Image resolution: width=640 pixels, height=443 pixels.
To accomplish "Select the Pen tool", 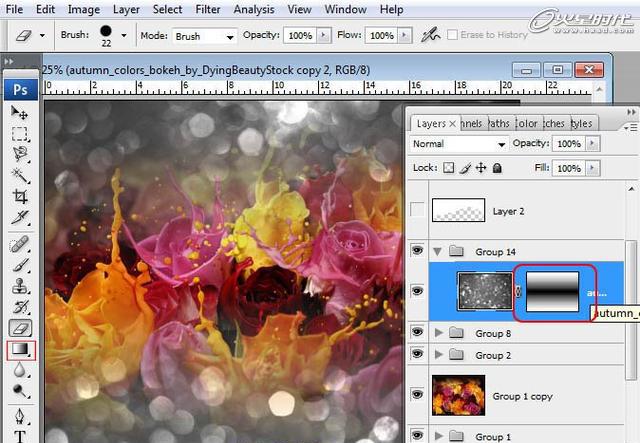I will 19,416.
